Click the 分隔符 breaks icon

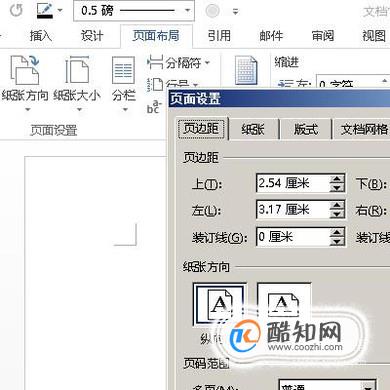pos(155,62)
